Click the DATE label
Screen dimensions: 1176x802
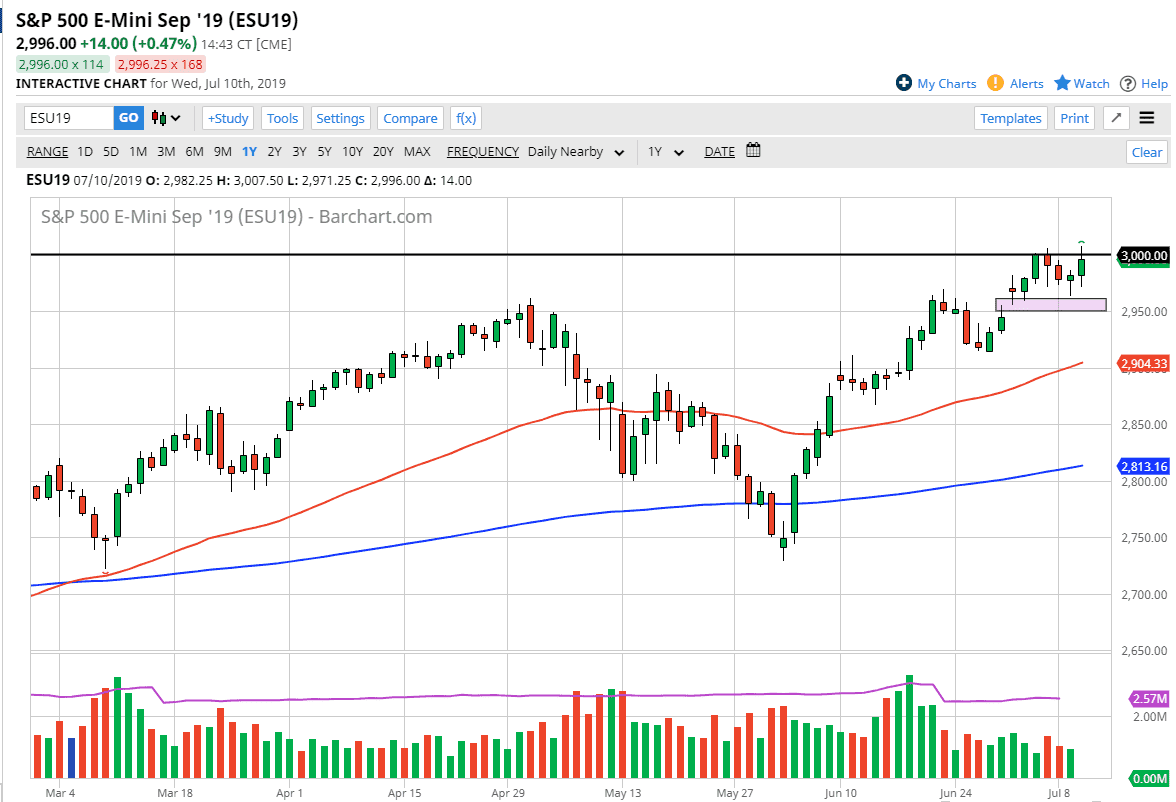[719, 152]
